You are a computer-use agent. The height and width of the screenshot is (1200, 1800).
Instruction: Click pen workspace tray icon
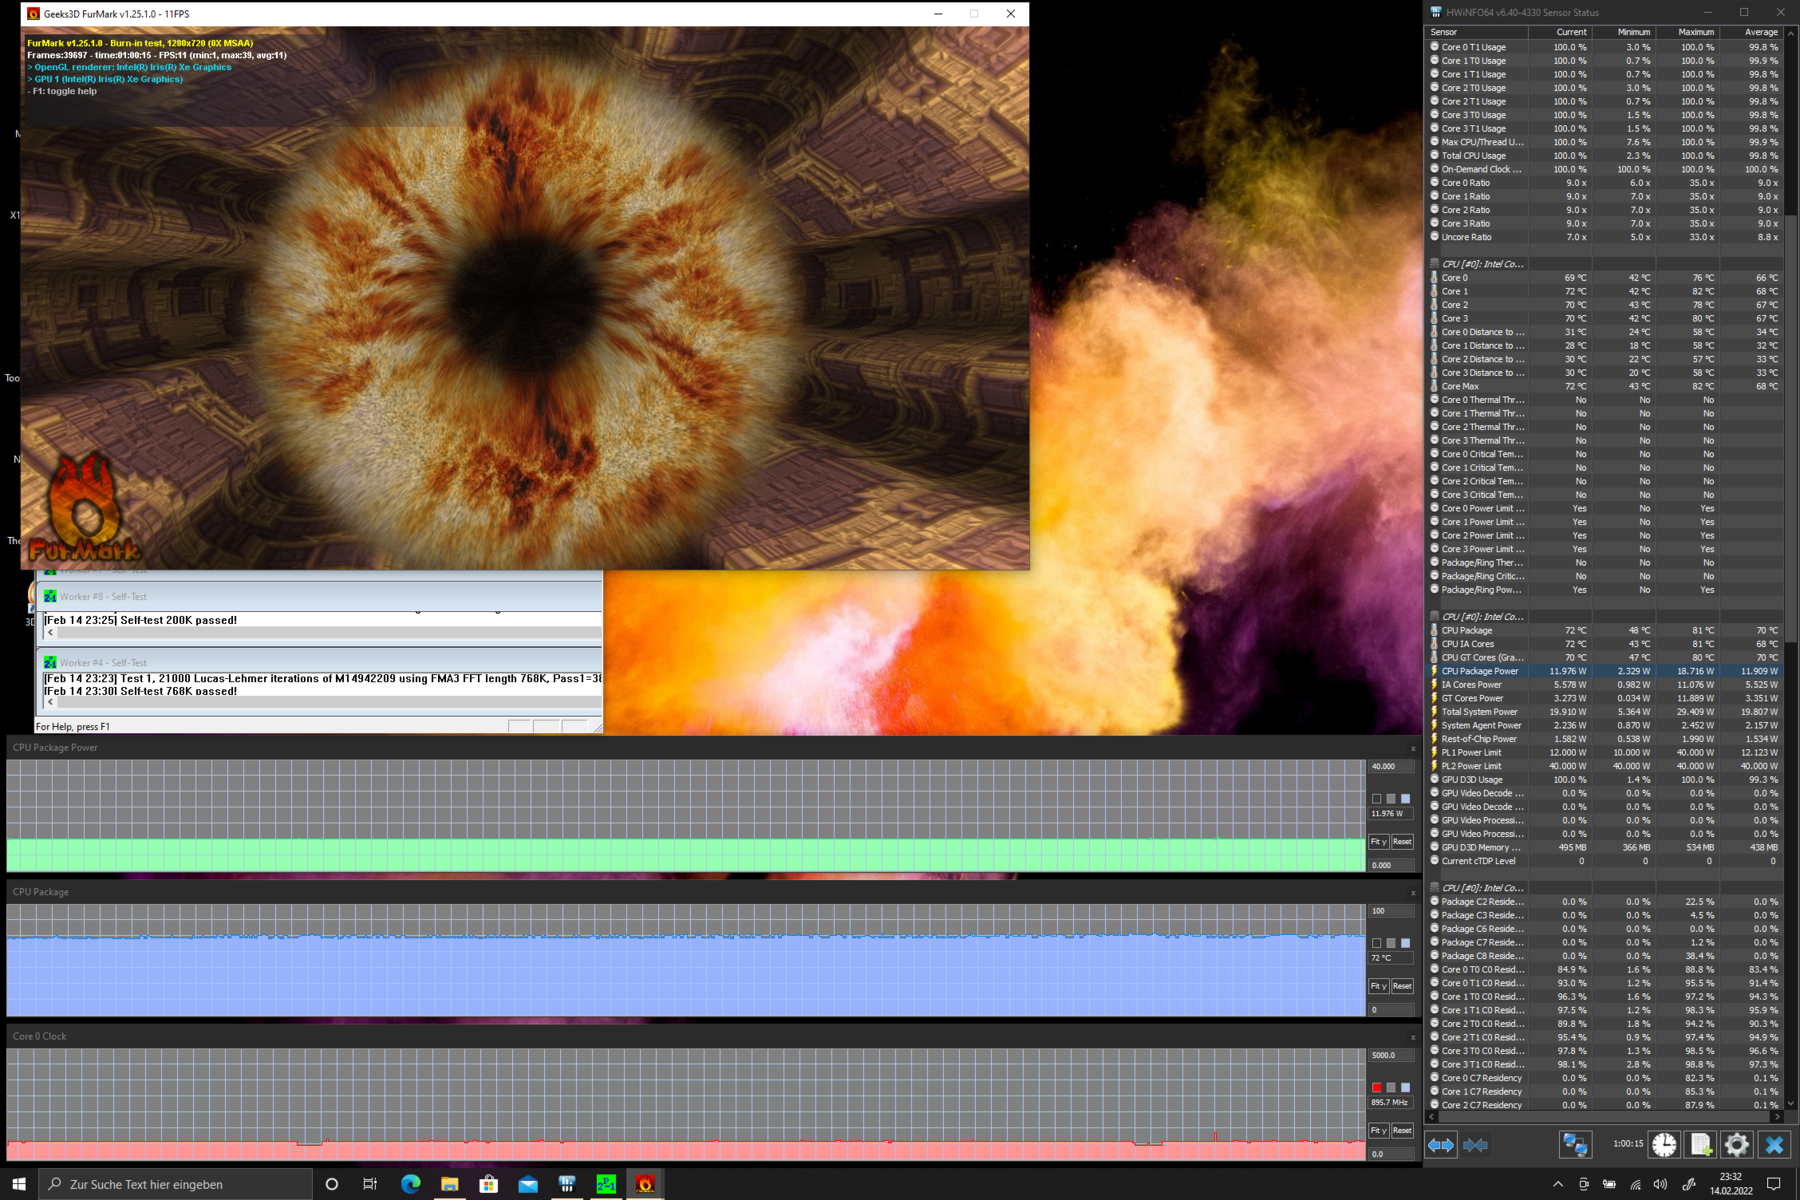click(x=1689, y=1184)
